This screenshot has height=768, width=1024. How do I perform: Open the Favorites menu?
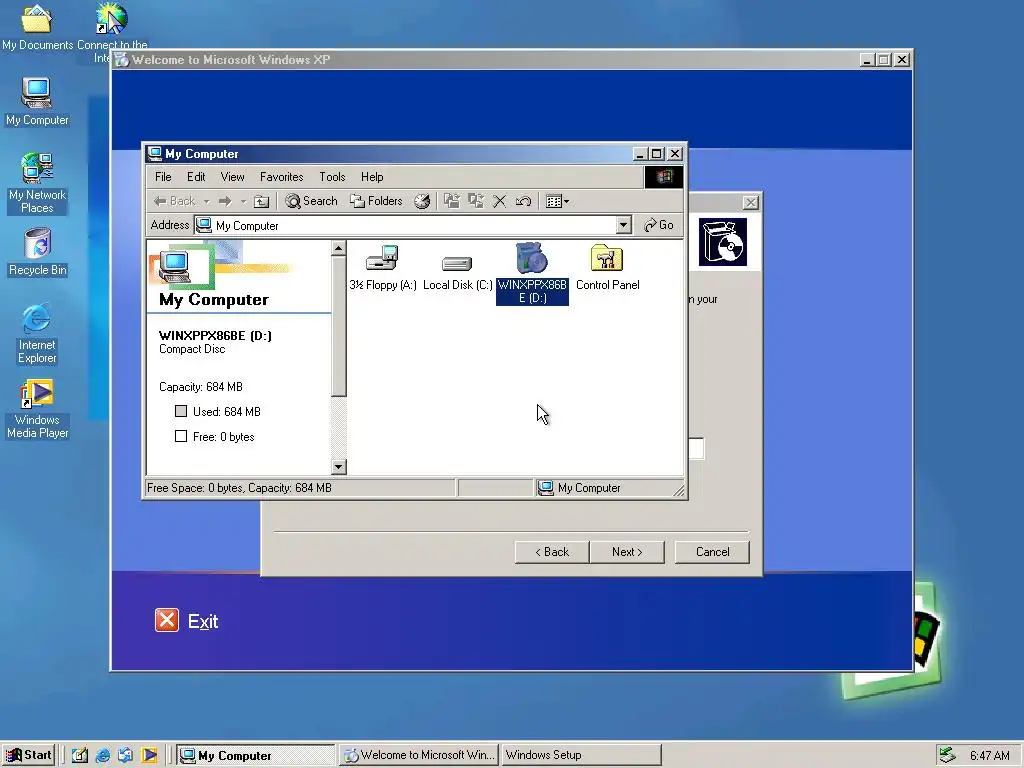coord(281,177)
